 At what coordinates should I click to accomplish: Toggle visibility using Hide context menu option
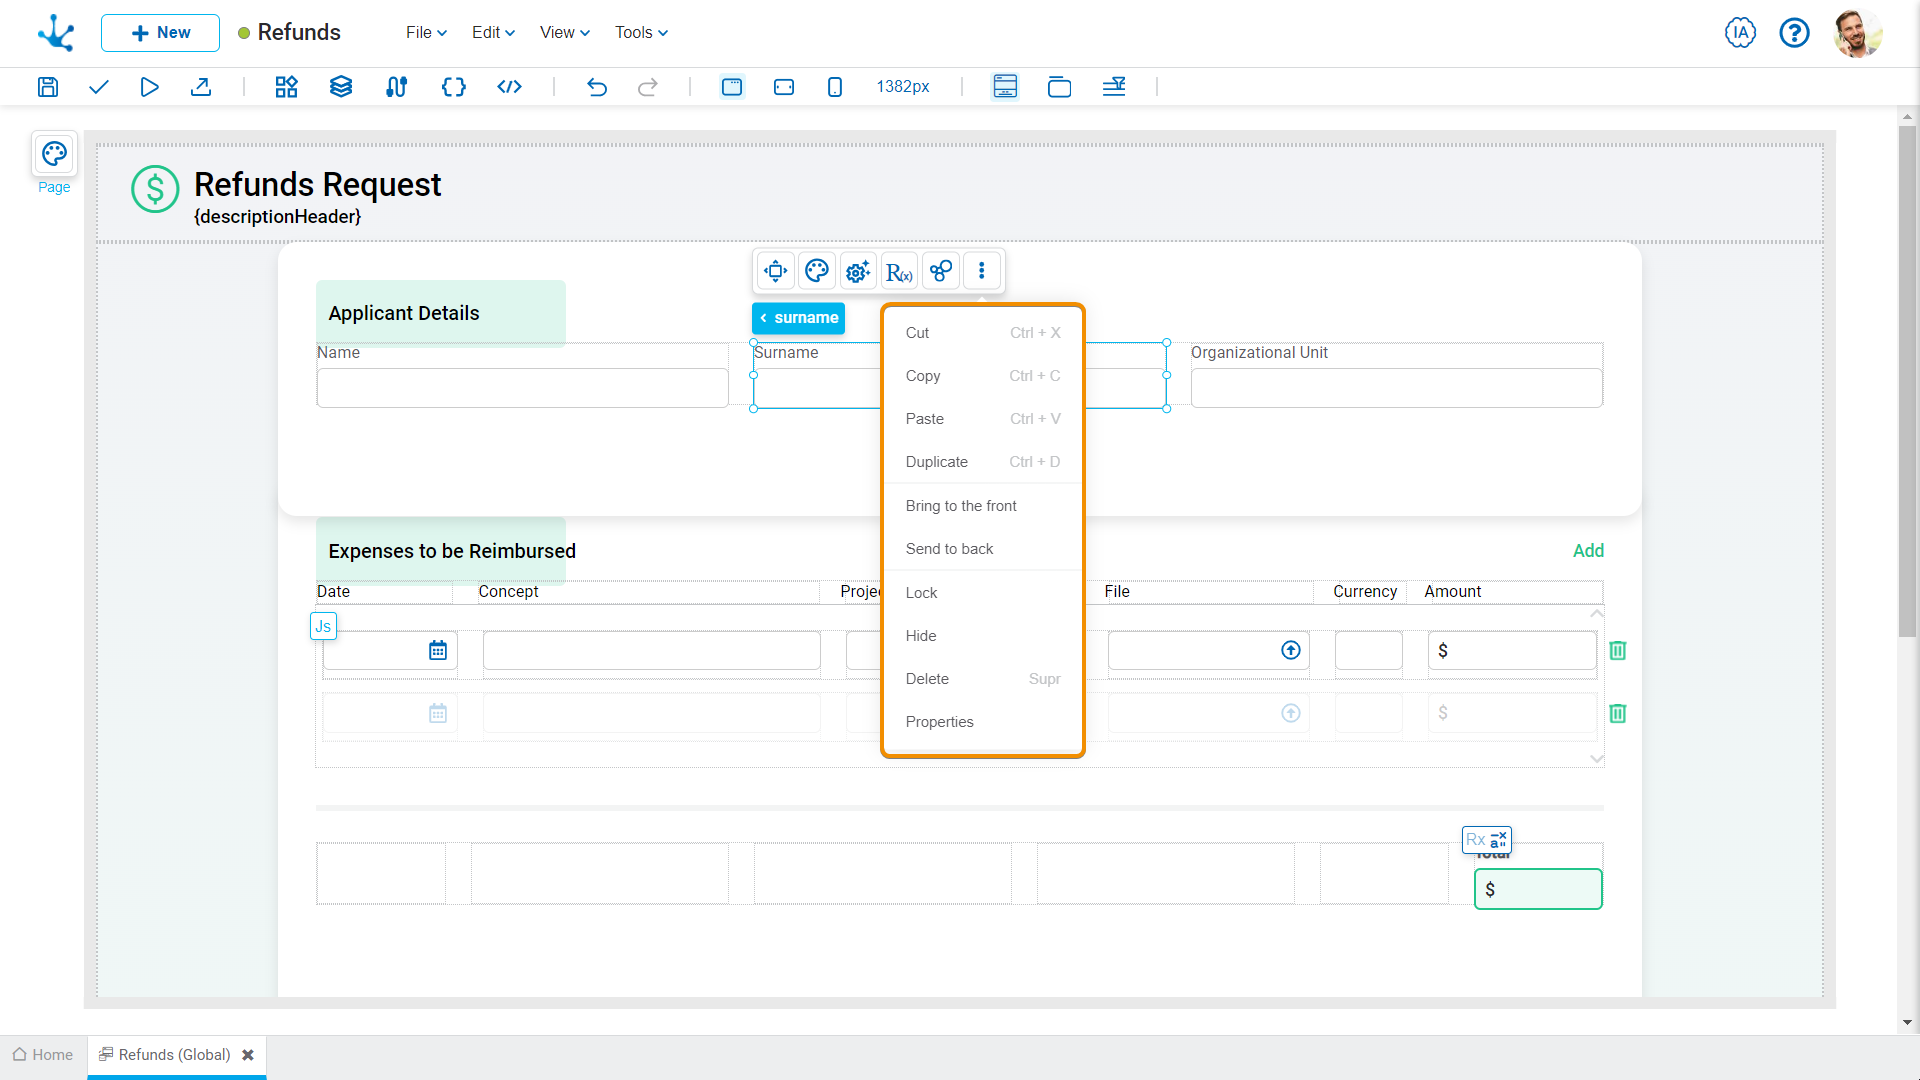click(920, 636)
